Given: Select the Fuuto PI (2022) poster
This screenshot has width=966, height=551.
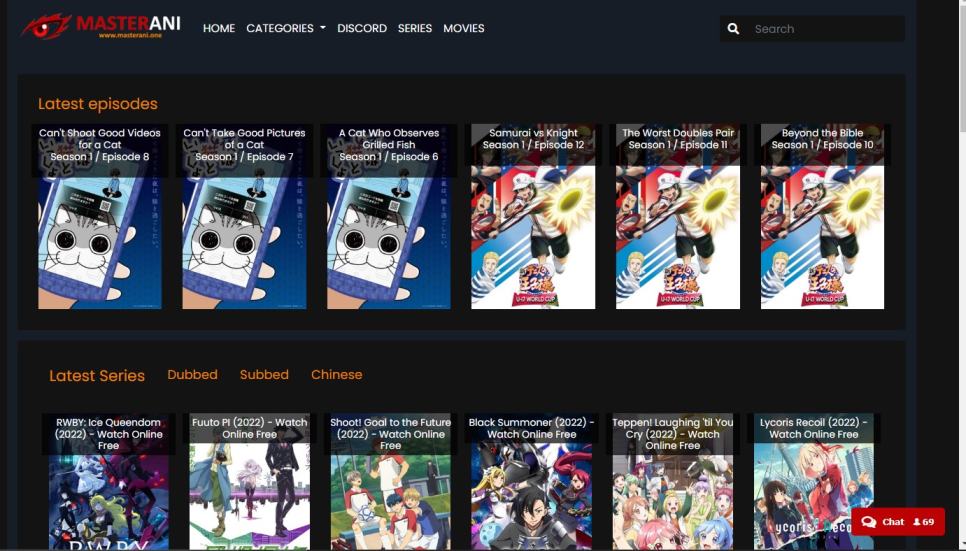Looking at the screenshot, I should [250, 481].
